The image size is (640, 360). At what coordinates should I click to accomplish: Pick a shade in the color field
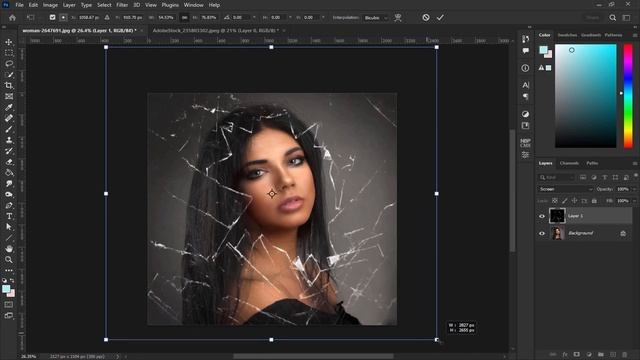tap(586, 96)
